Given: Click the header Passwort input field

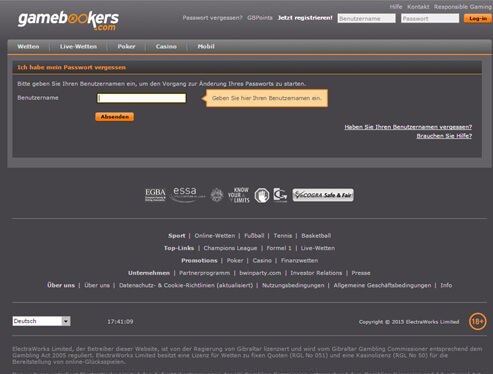Looking at the screenshot, I should [x=430, y=18].
